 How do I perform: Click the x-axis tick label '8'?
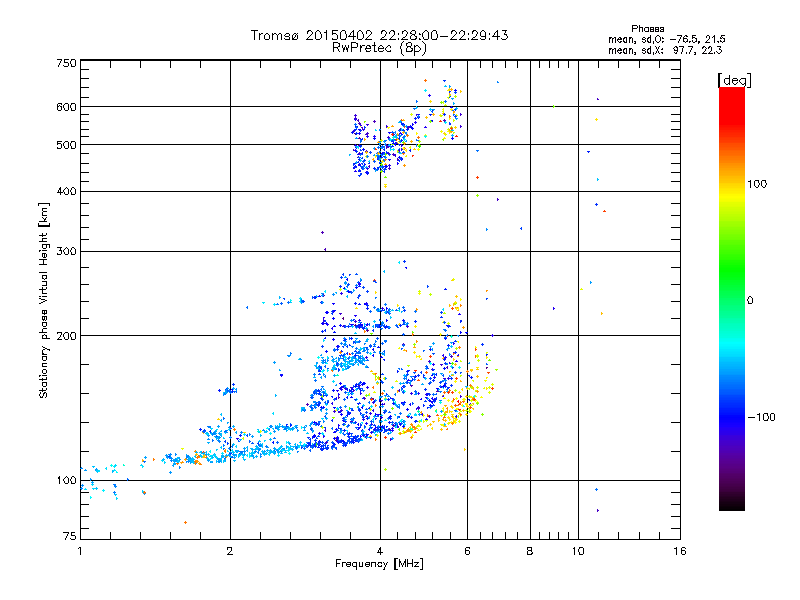tap(530, 551)
